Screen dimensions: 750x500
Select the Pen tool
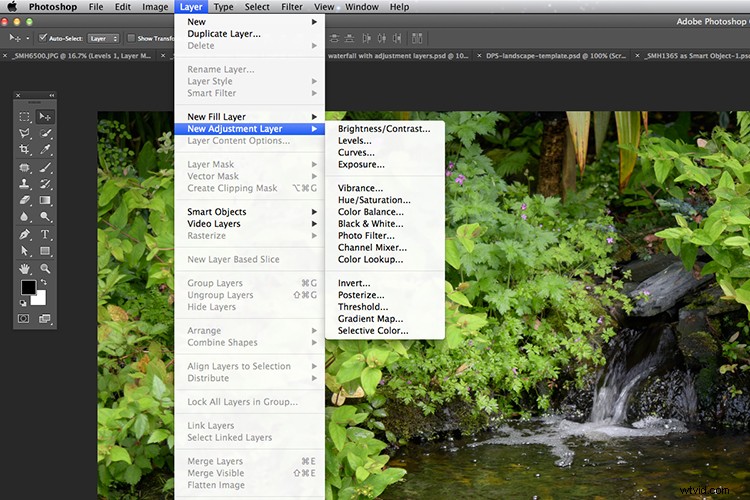tap(24, 234)
